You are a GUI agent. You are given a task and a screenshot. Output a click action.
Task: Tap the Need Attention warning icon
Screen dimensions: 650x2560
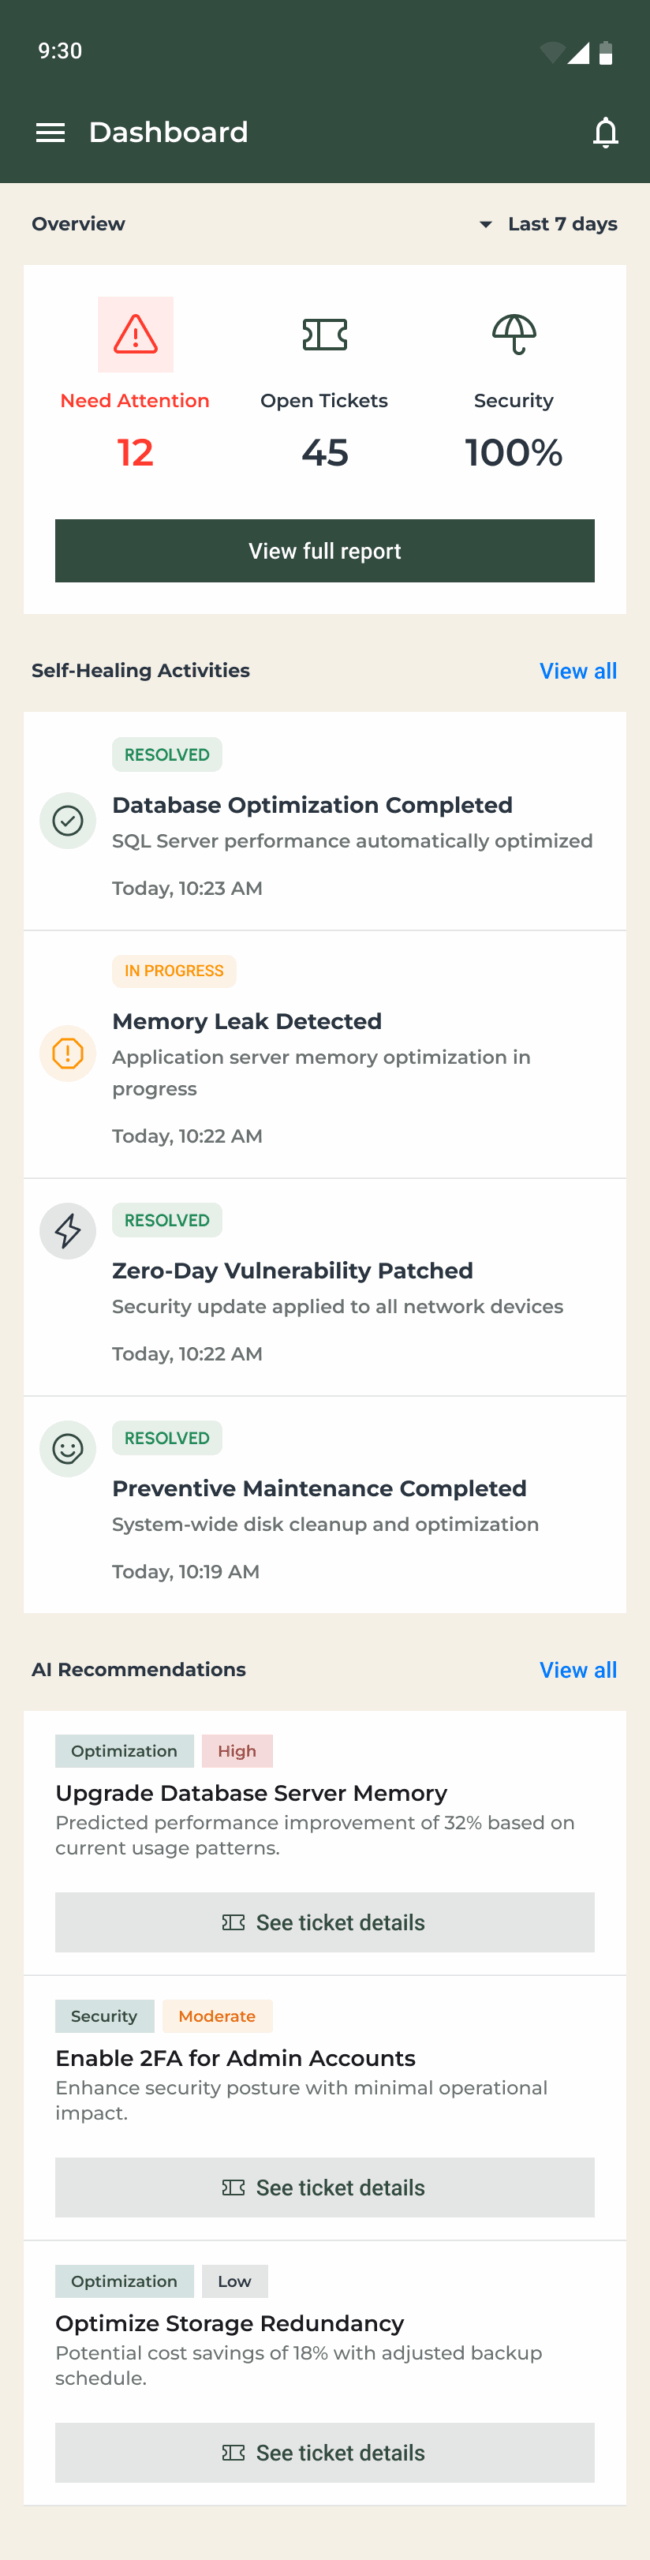point(135,334)
